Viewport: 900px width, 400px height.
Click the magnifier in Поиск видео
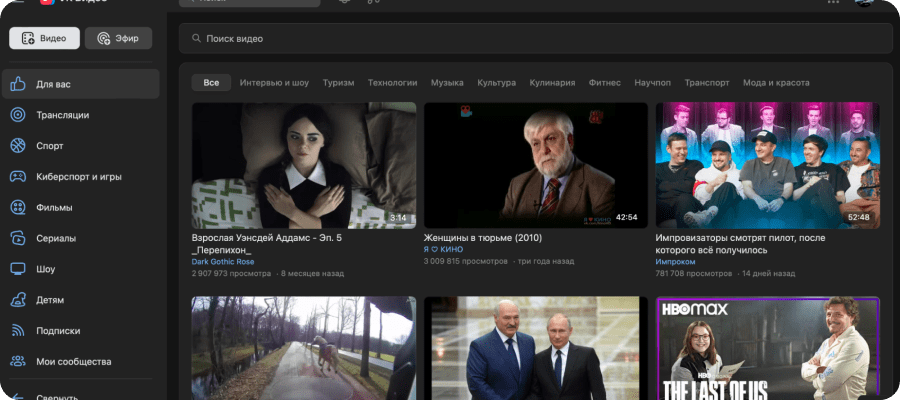coord(196,38)
